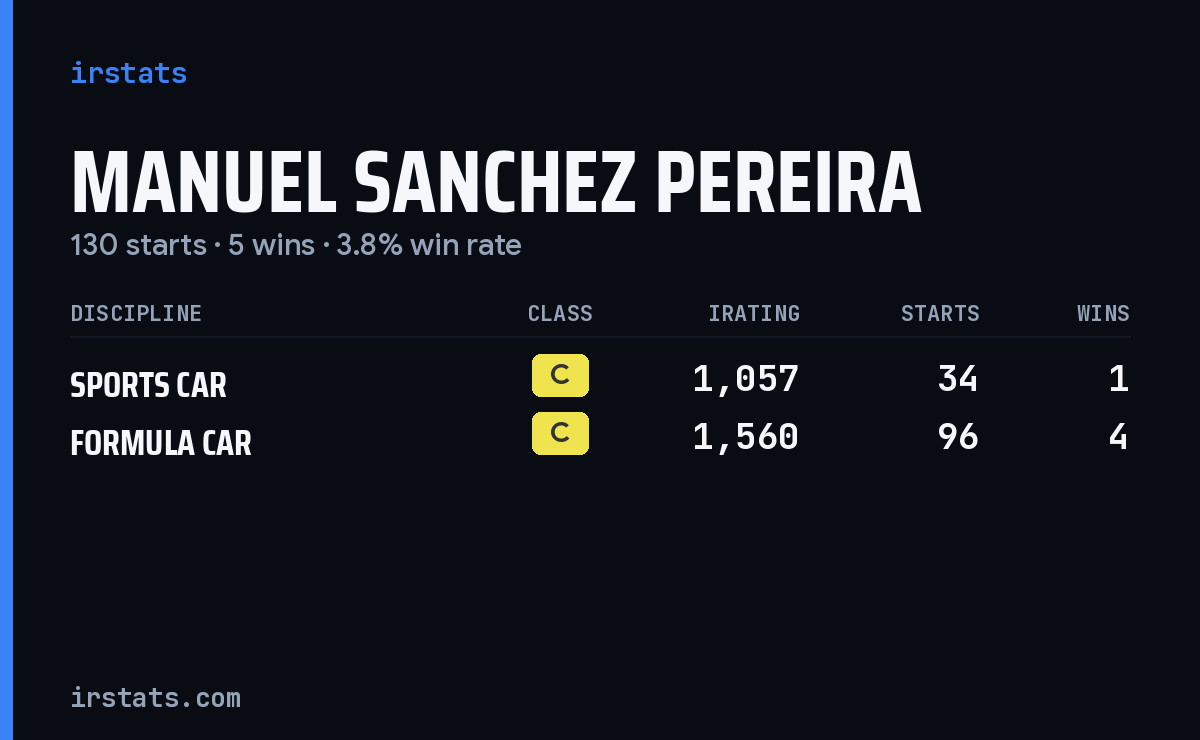Click the Starts column header
The height and width of the screenshot is (740, 1200).
click(x=940, y=313)
